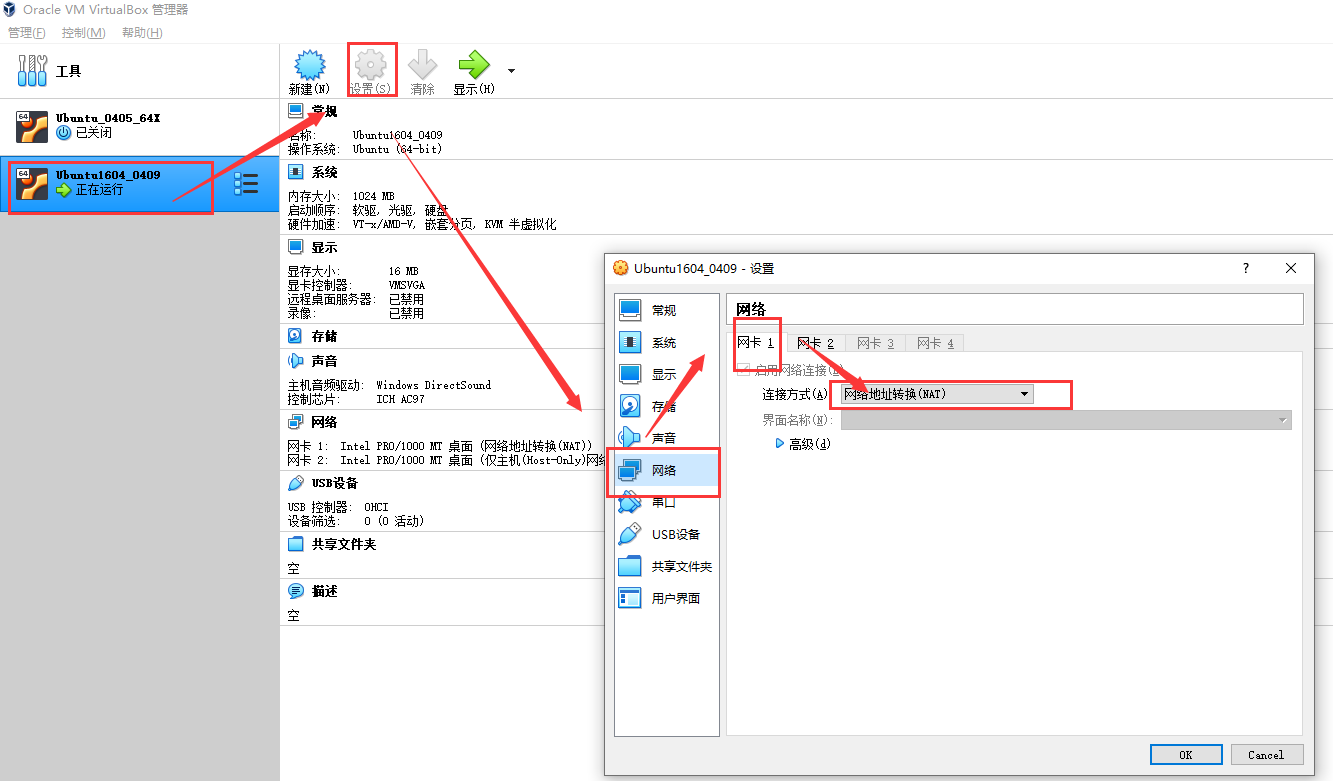The image size is (1333, 781).
Task: Click 常规 monitor icon in details pane
Action: [x=296, y=111]
